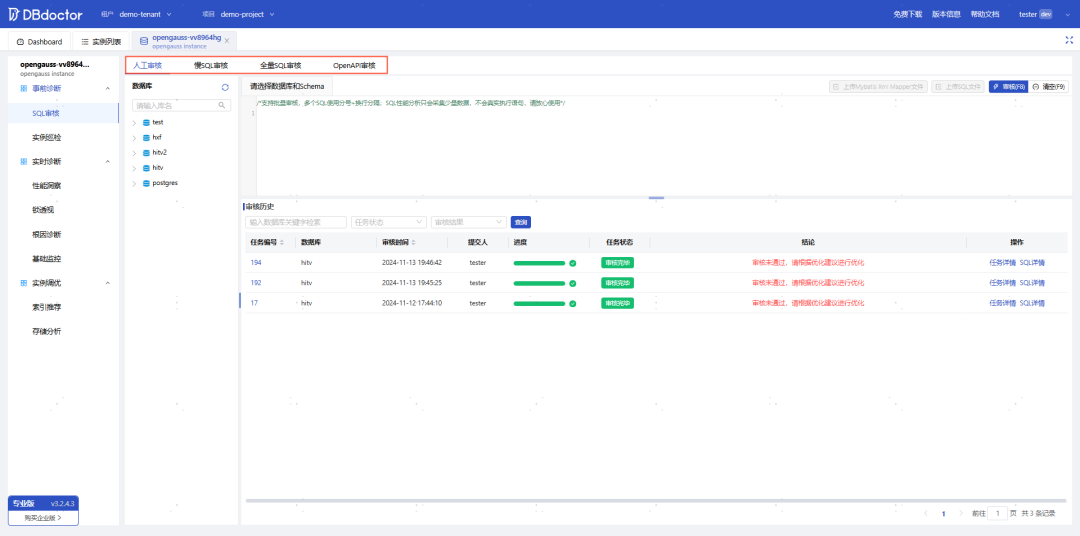Click the horizontal scrollbar under the history table
1080x536 pixels.
656,501
